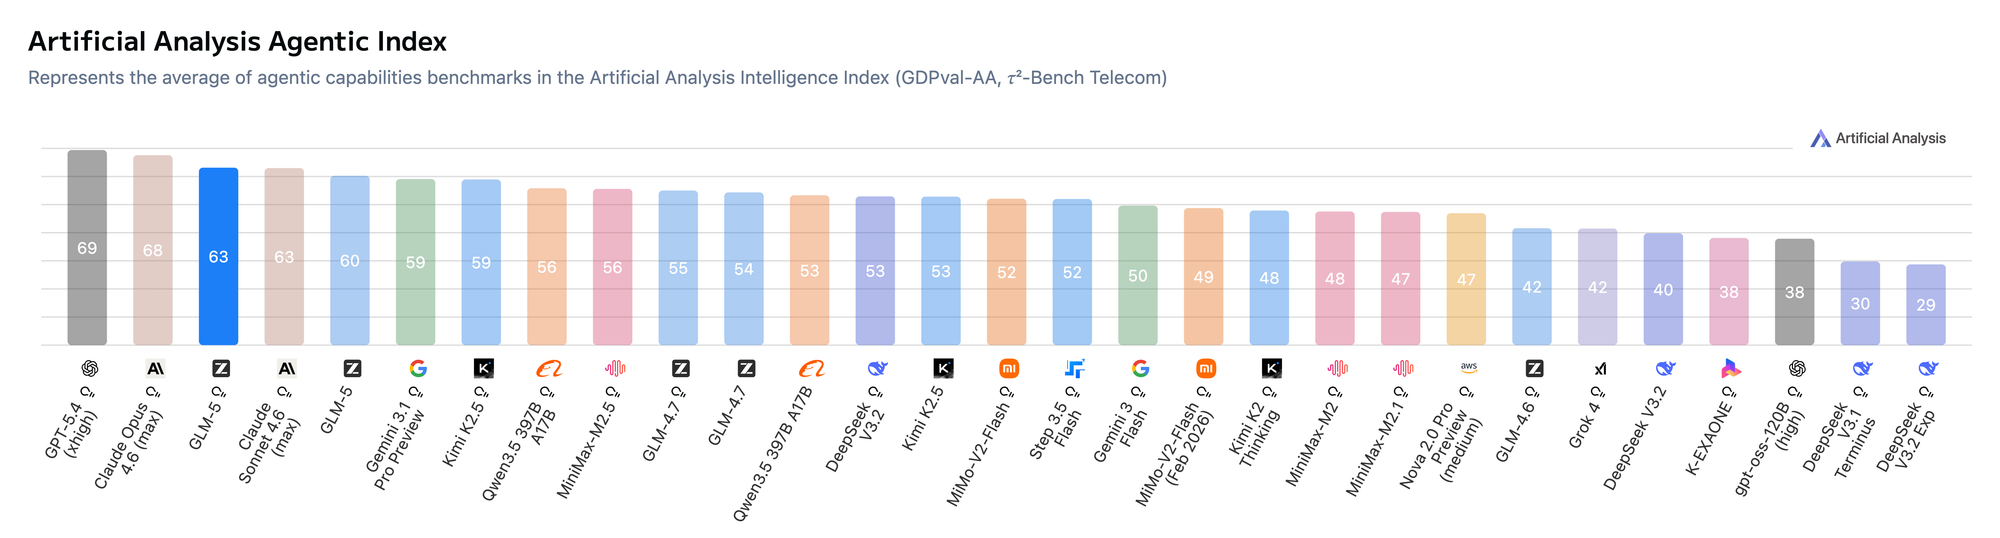
Task: Click the DeepSeek V3.2 Exp bar showing 29
Action: (x=1925, y=305)
